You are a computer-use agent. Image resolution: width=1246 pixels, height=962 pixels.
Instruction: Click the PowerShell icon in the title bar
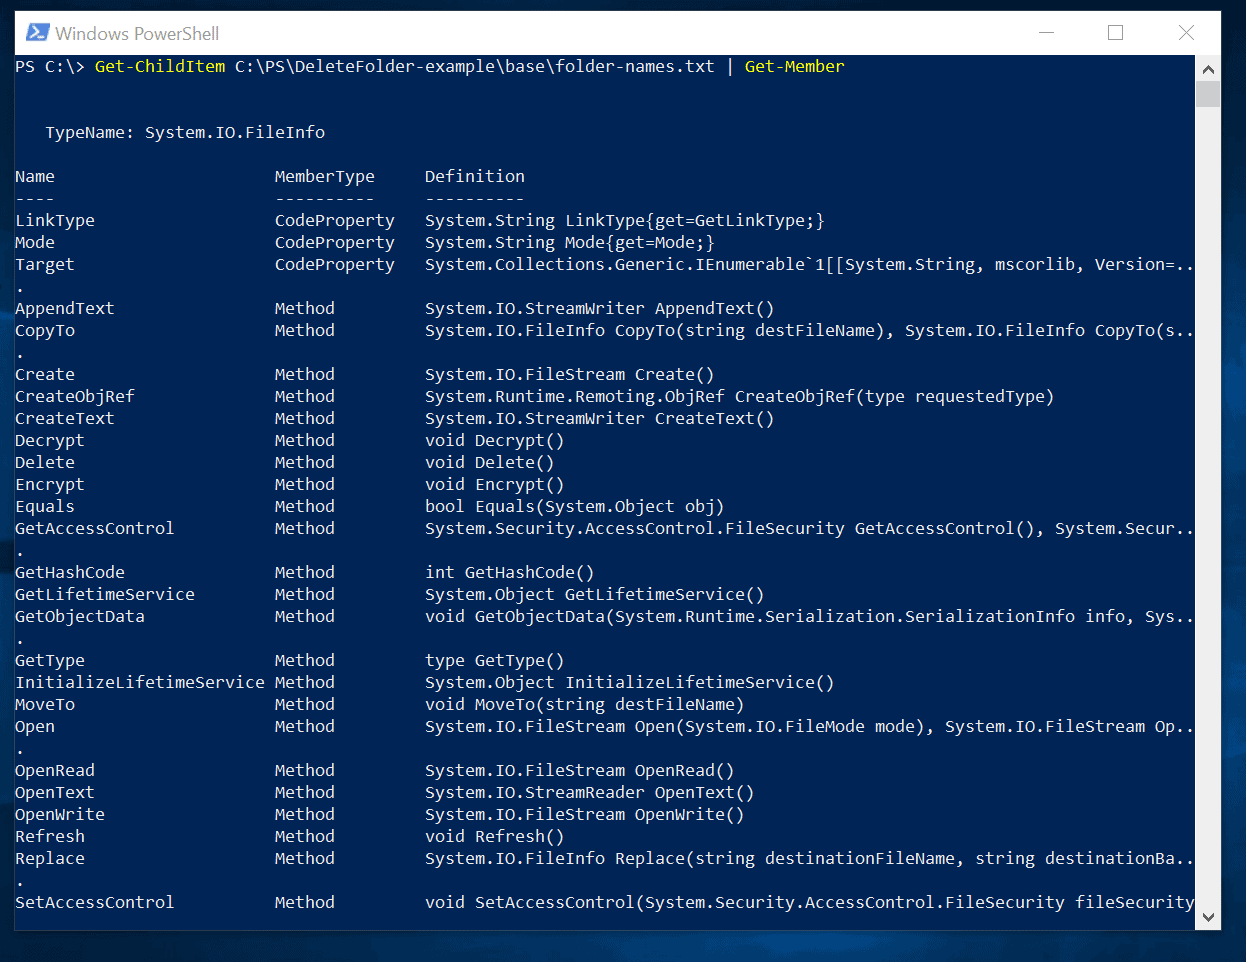pos(37,32)
